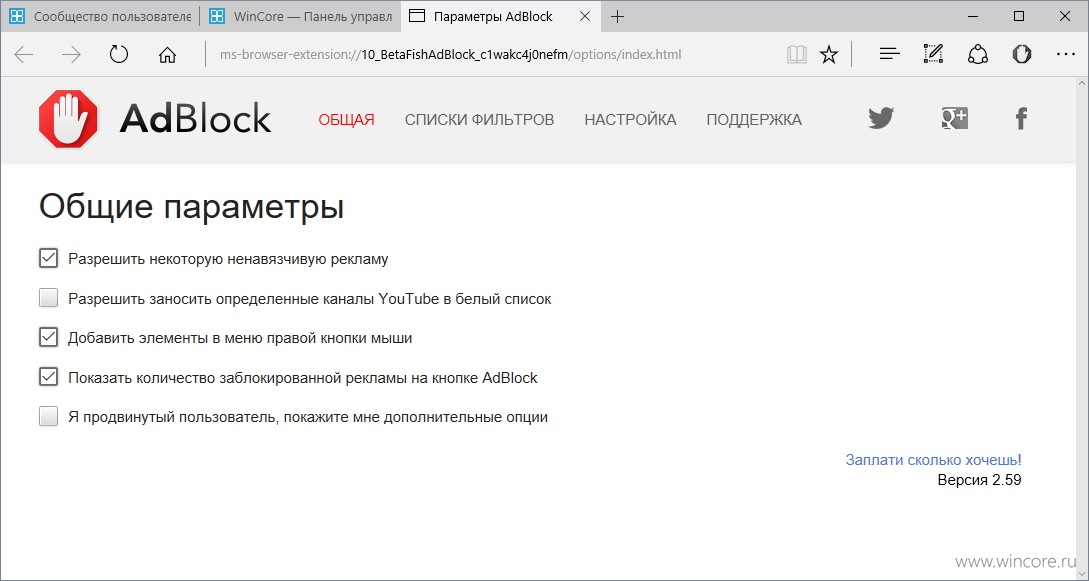Image resolution: width=1089 pixels, height=581 pixels.
Task: Maximize the Edge browser window
Action: [x=1019, y=17]
